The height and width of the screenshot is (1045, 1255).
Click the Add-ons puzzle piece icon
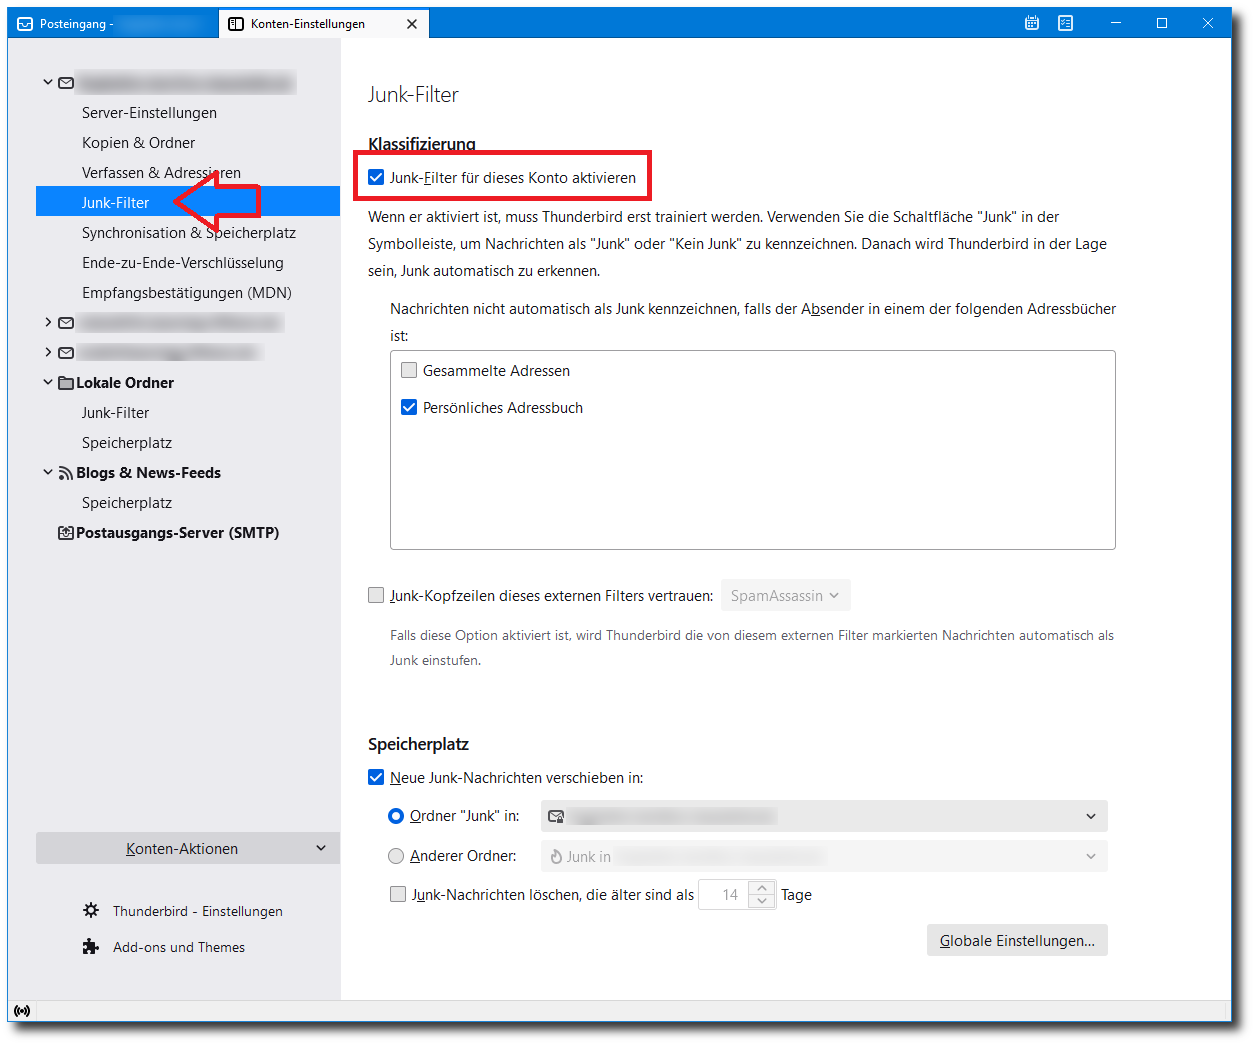click(x=91, y=946)
